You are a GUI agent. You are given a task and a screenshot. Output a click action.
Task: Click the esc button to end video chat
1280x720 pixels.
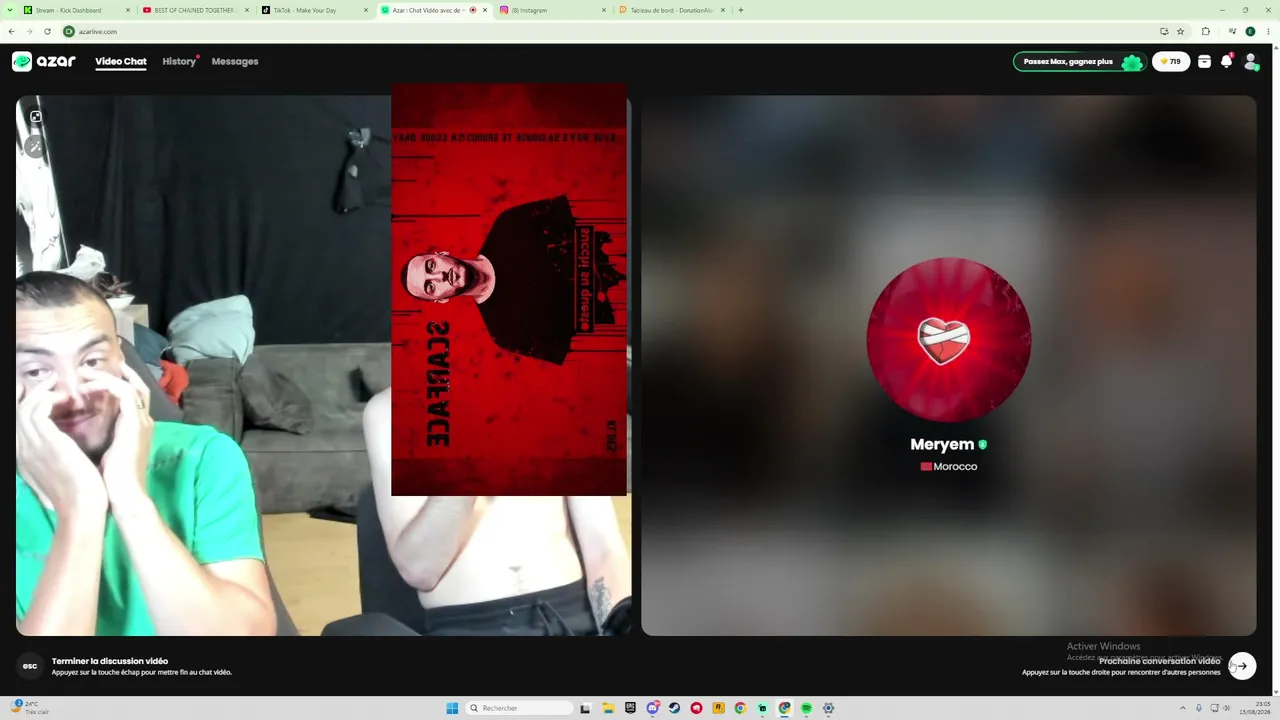pos(30,666)
